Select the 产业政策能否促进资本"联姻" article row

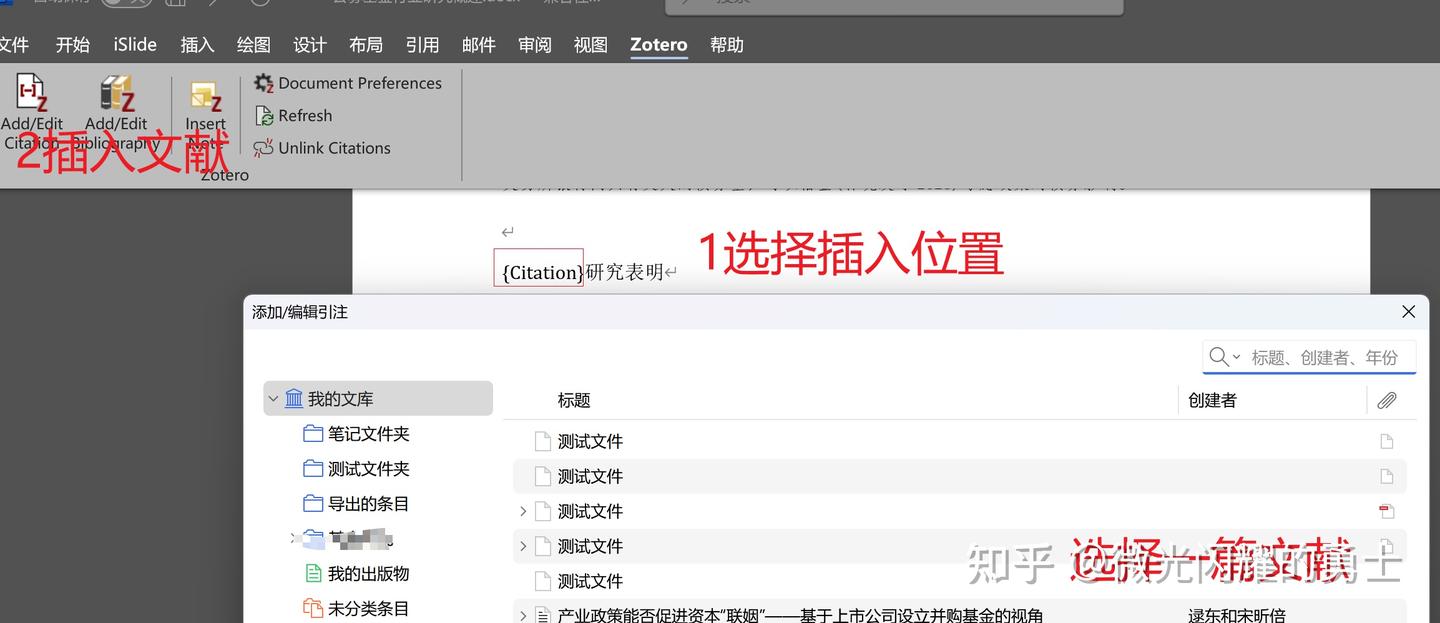point(960,612)
